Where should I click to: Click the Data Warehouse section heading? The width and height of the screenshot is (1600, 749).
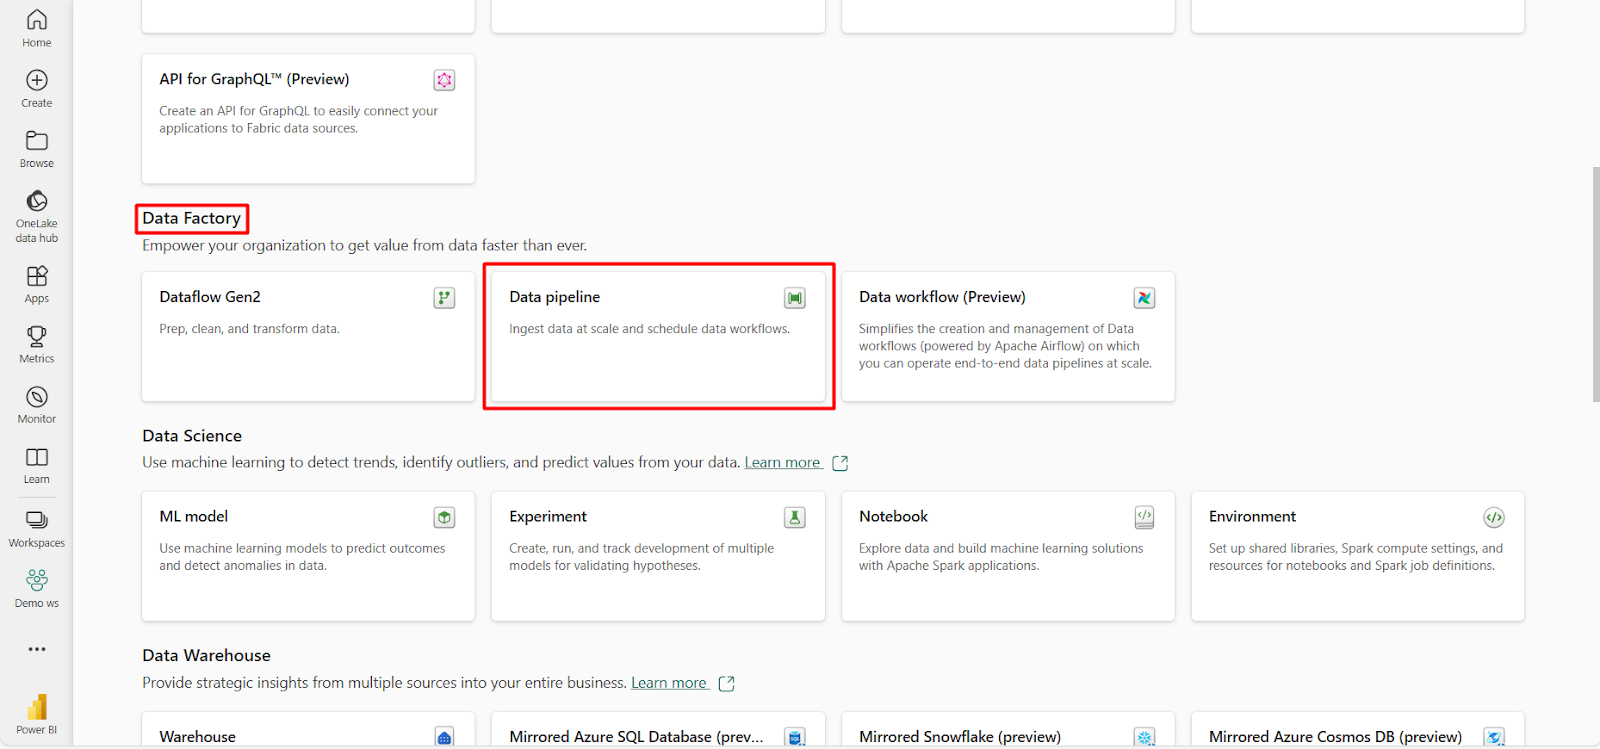pos(206,656)
